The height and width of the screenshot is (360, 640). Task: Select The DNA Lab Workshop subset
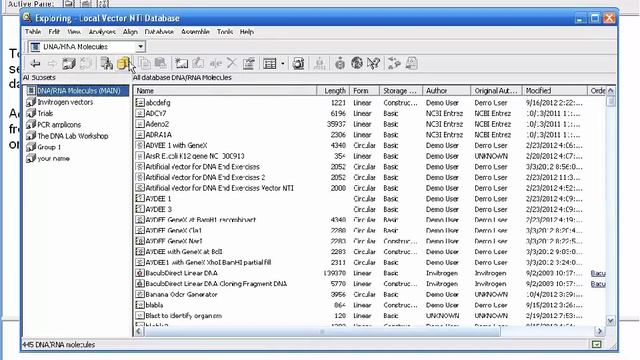[x=68, y=136]
